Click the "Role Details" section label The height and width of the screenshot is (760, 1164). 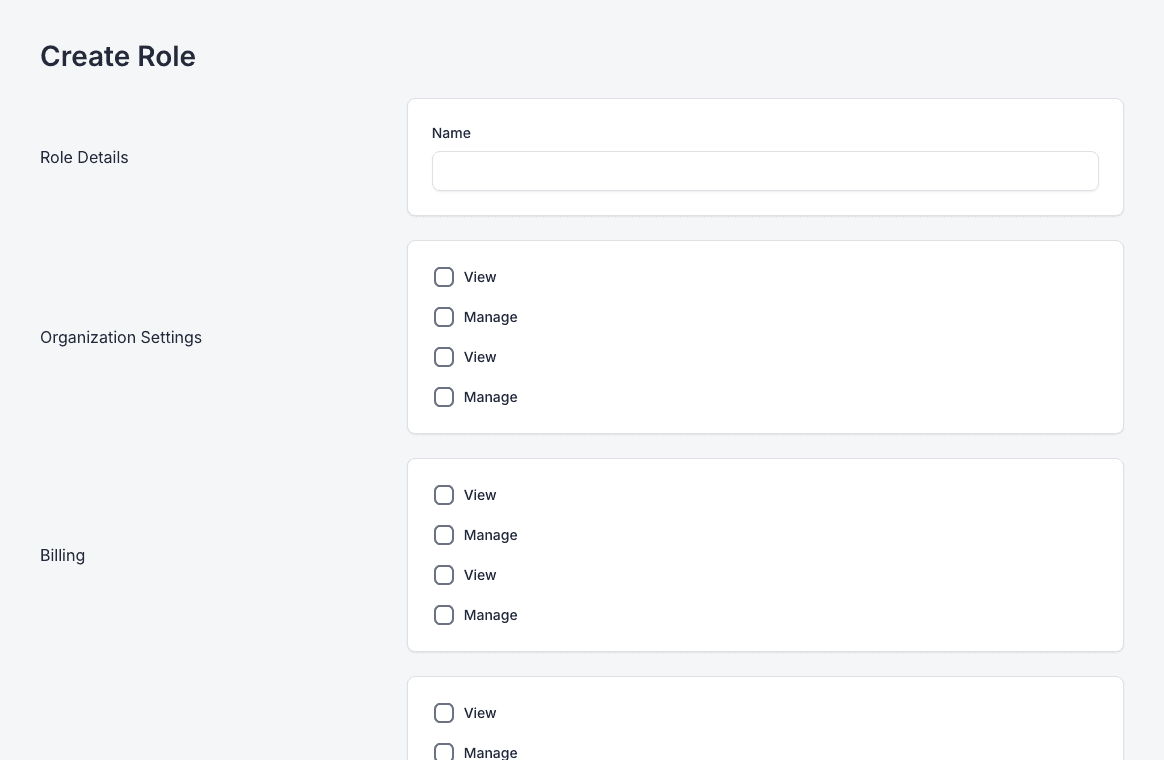tap(84, 157)
